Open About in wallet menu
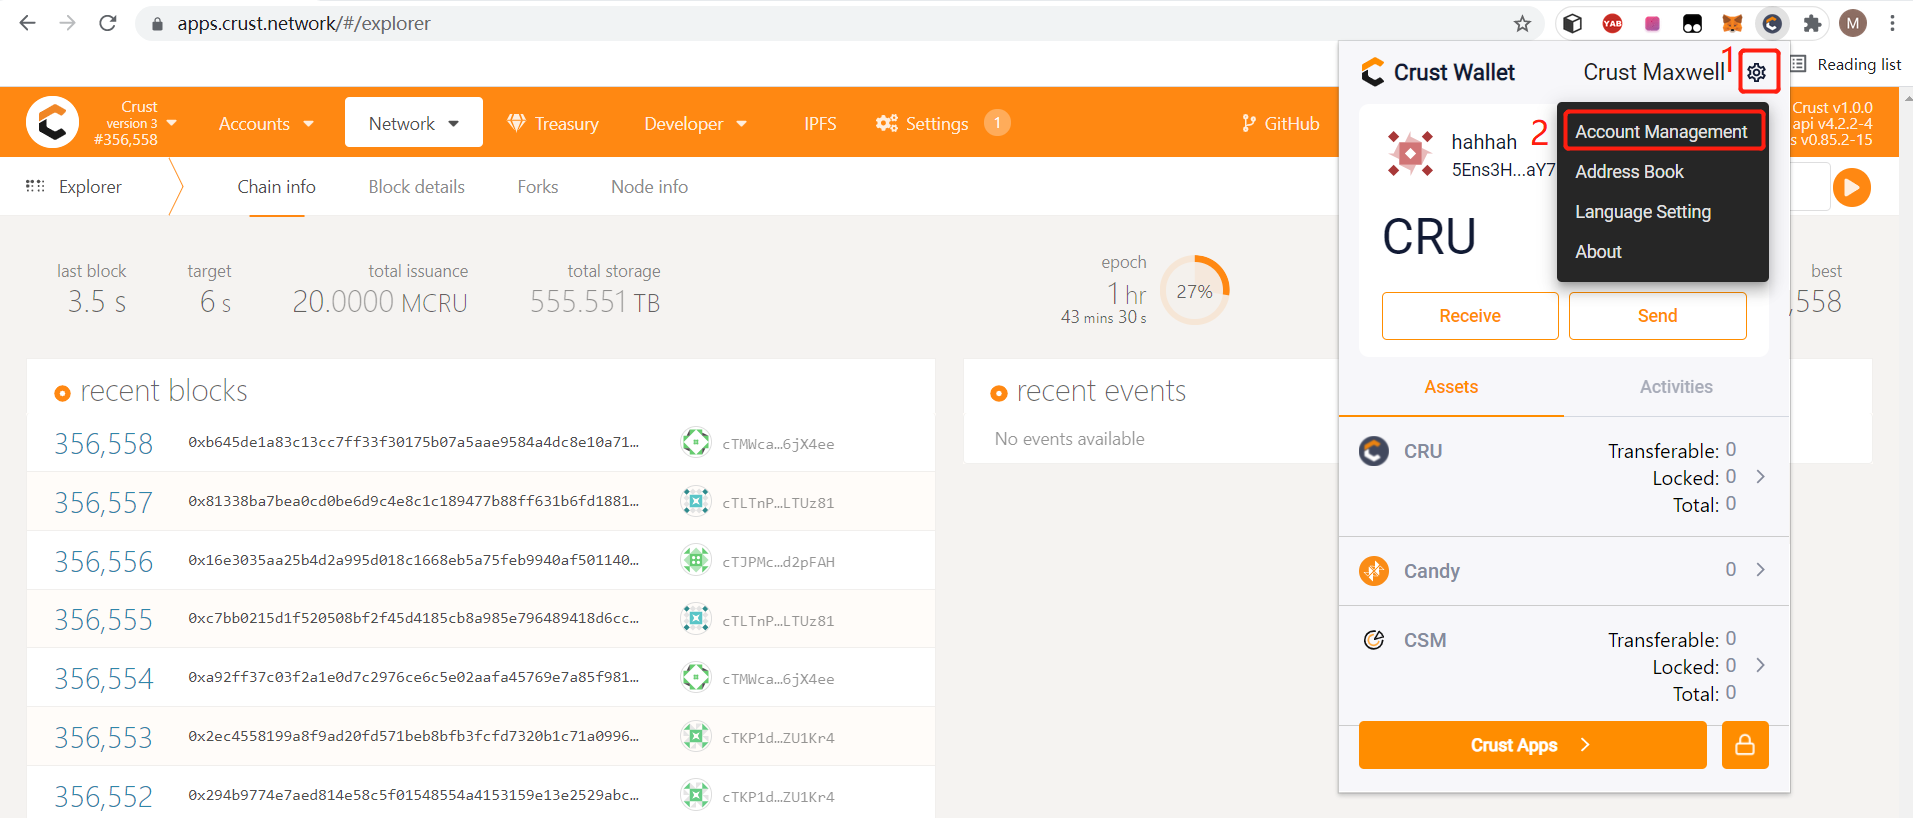The width and height of the screenshot is (1913, 818). click(x=1598, y=252)
